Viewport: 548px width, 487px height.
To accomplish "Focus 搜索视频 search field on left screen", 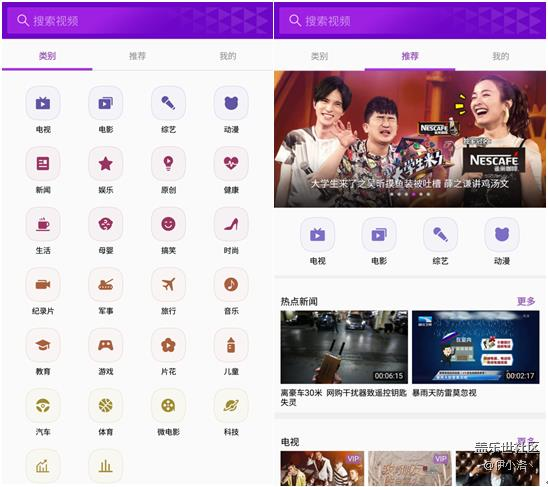I will (137, 21).
